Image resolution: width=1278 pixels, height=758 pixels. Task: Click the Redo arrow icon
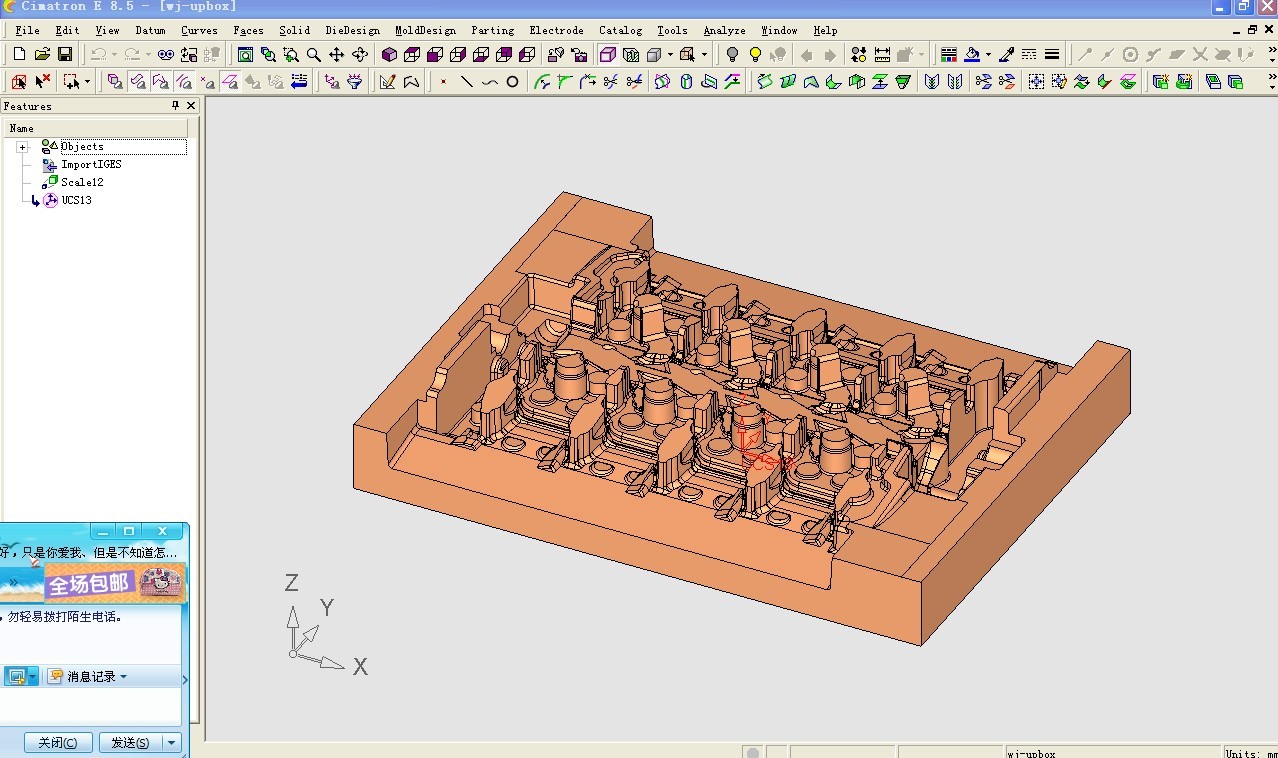tap(131, 54)
